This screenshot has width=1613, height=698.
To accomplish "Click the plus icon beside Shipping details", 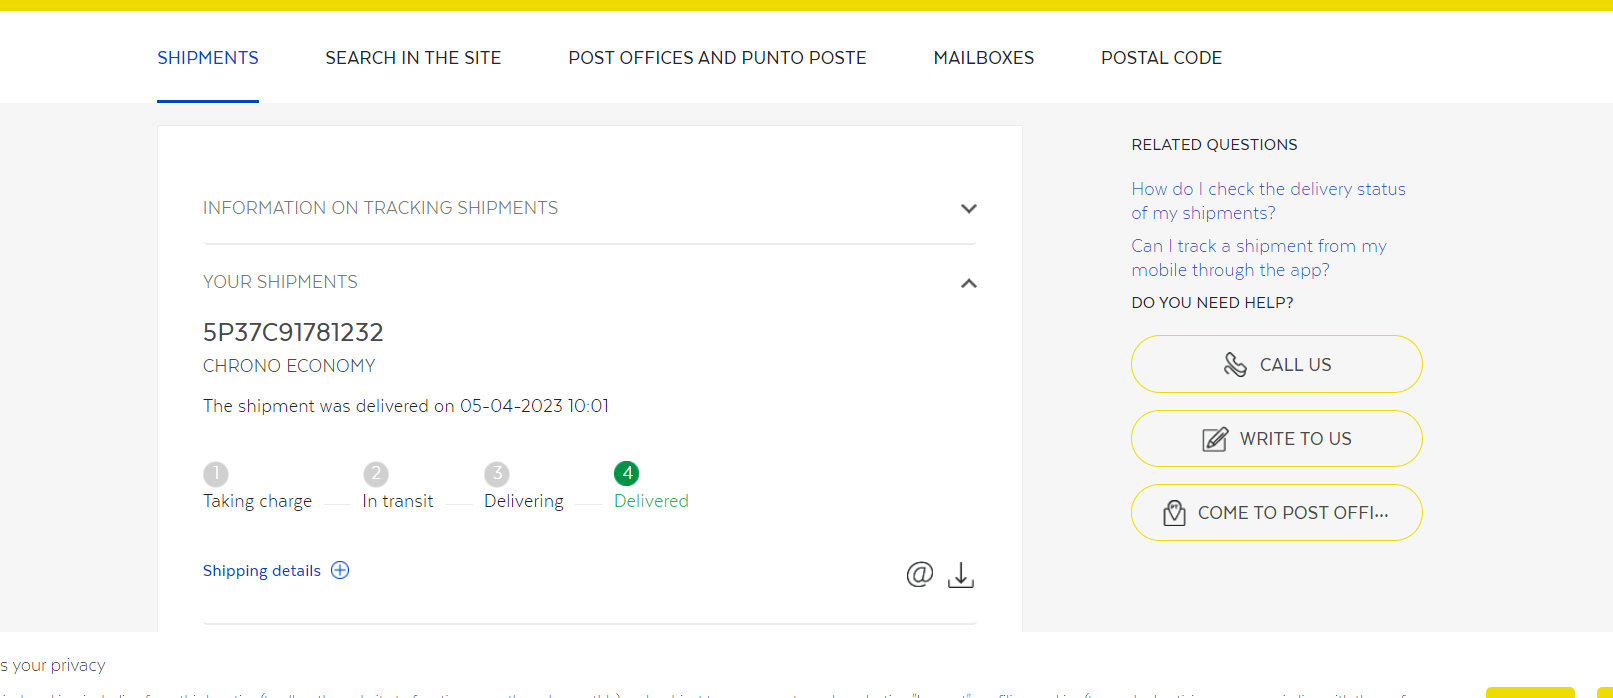I will click(x=340, y=570).
